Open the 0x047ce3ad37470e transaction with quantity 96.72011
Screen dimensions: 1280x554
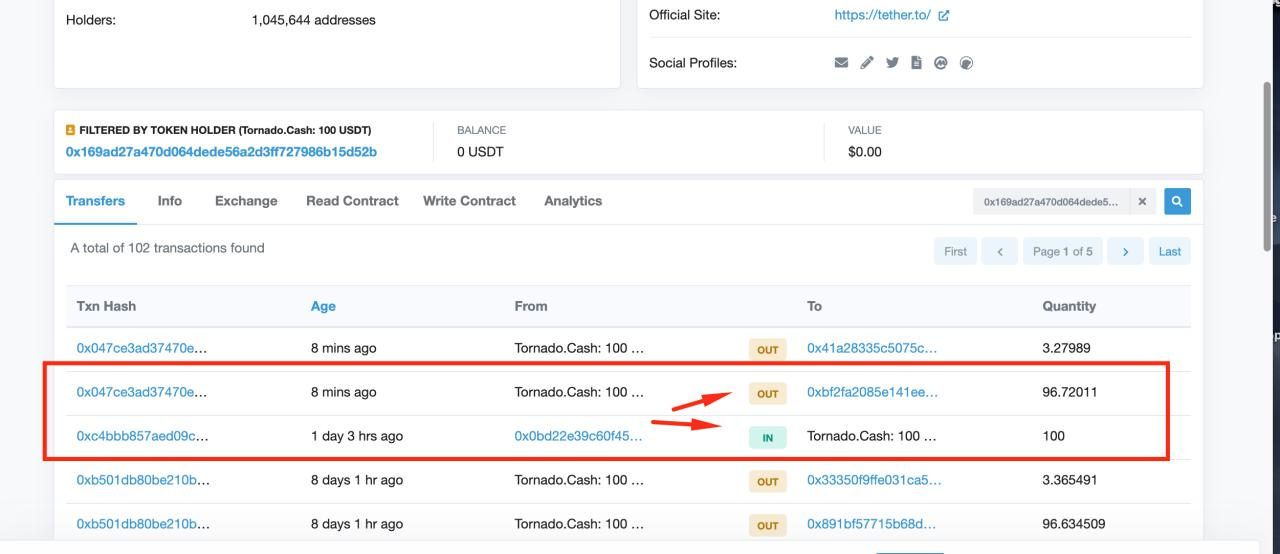tap(142, 392)
